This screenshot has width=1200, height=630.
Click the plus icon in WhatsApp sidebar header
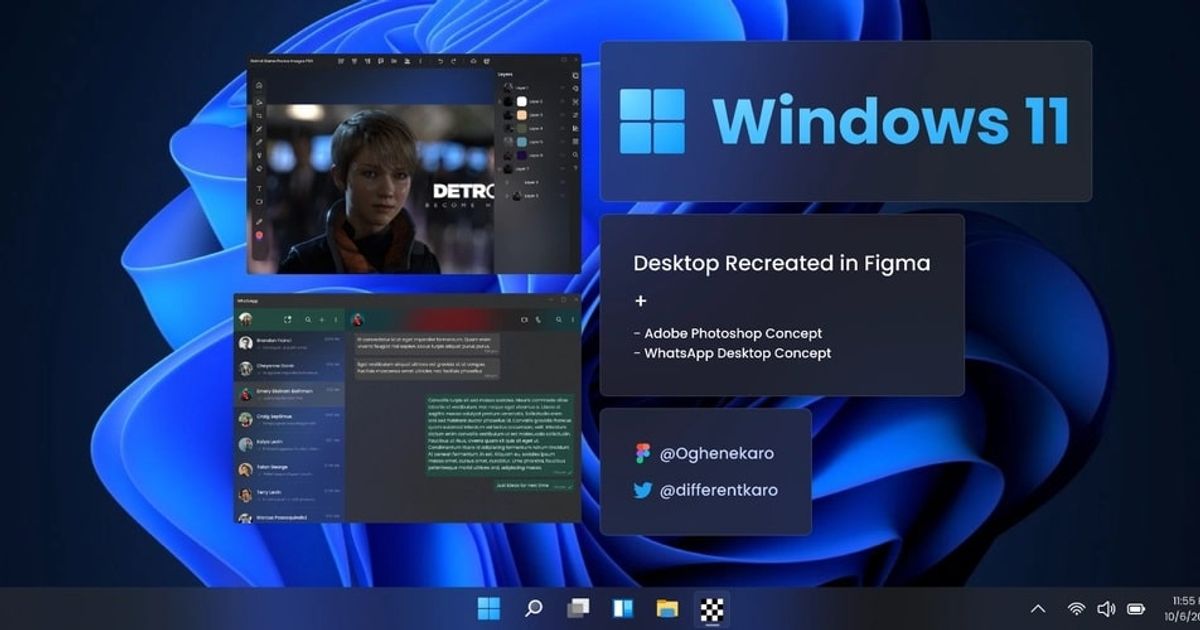pyautogui.click(x=322, y=319)
